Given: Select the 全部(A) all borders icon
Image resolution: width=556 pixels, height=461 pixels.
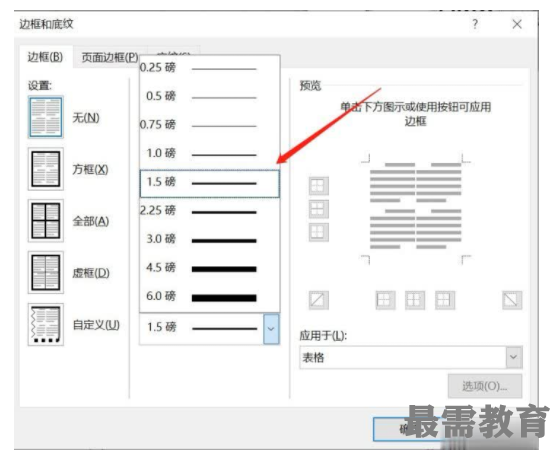Looking at the screenshot, I should click(46, 221).
